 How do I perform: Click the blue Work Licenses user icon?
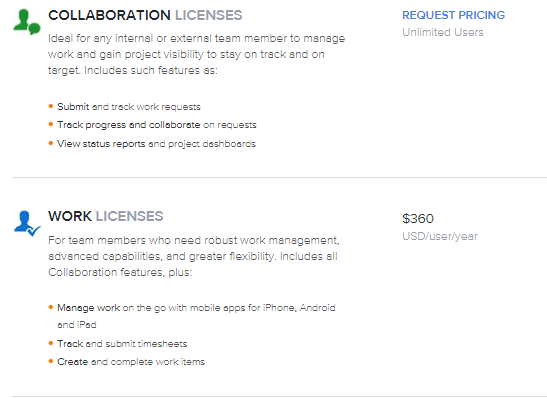[27, 223]
